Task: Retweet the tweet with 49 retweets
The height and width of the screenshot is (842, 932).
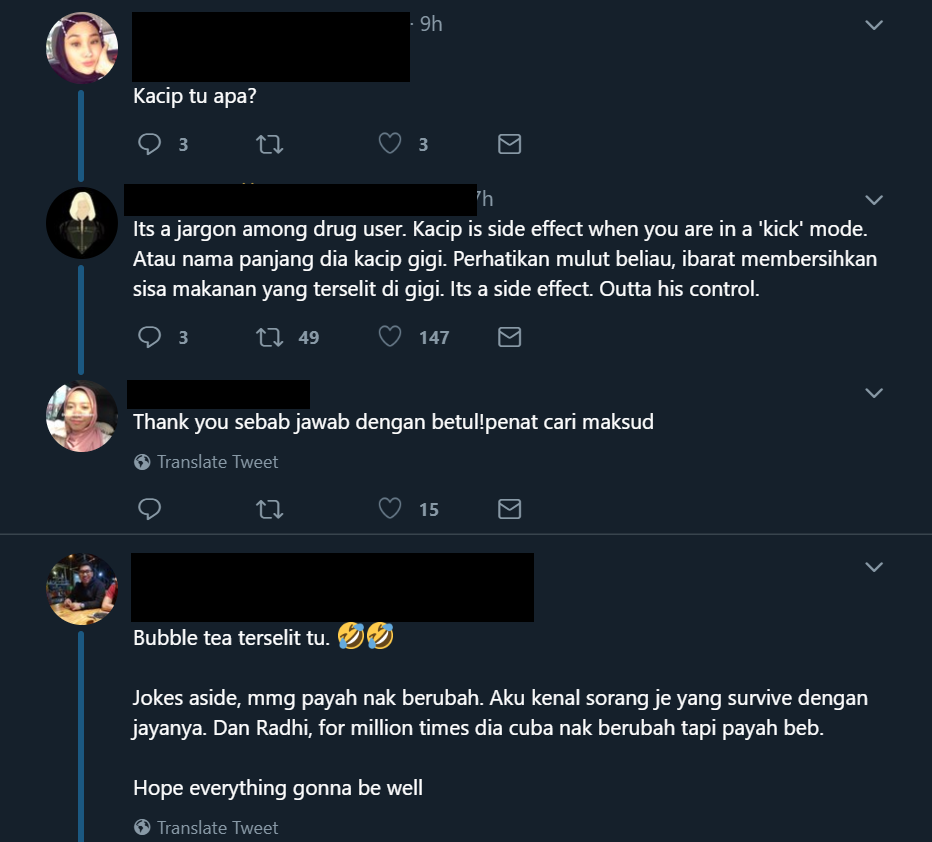Action: [269, 337]
